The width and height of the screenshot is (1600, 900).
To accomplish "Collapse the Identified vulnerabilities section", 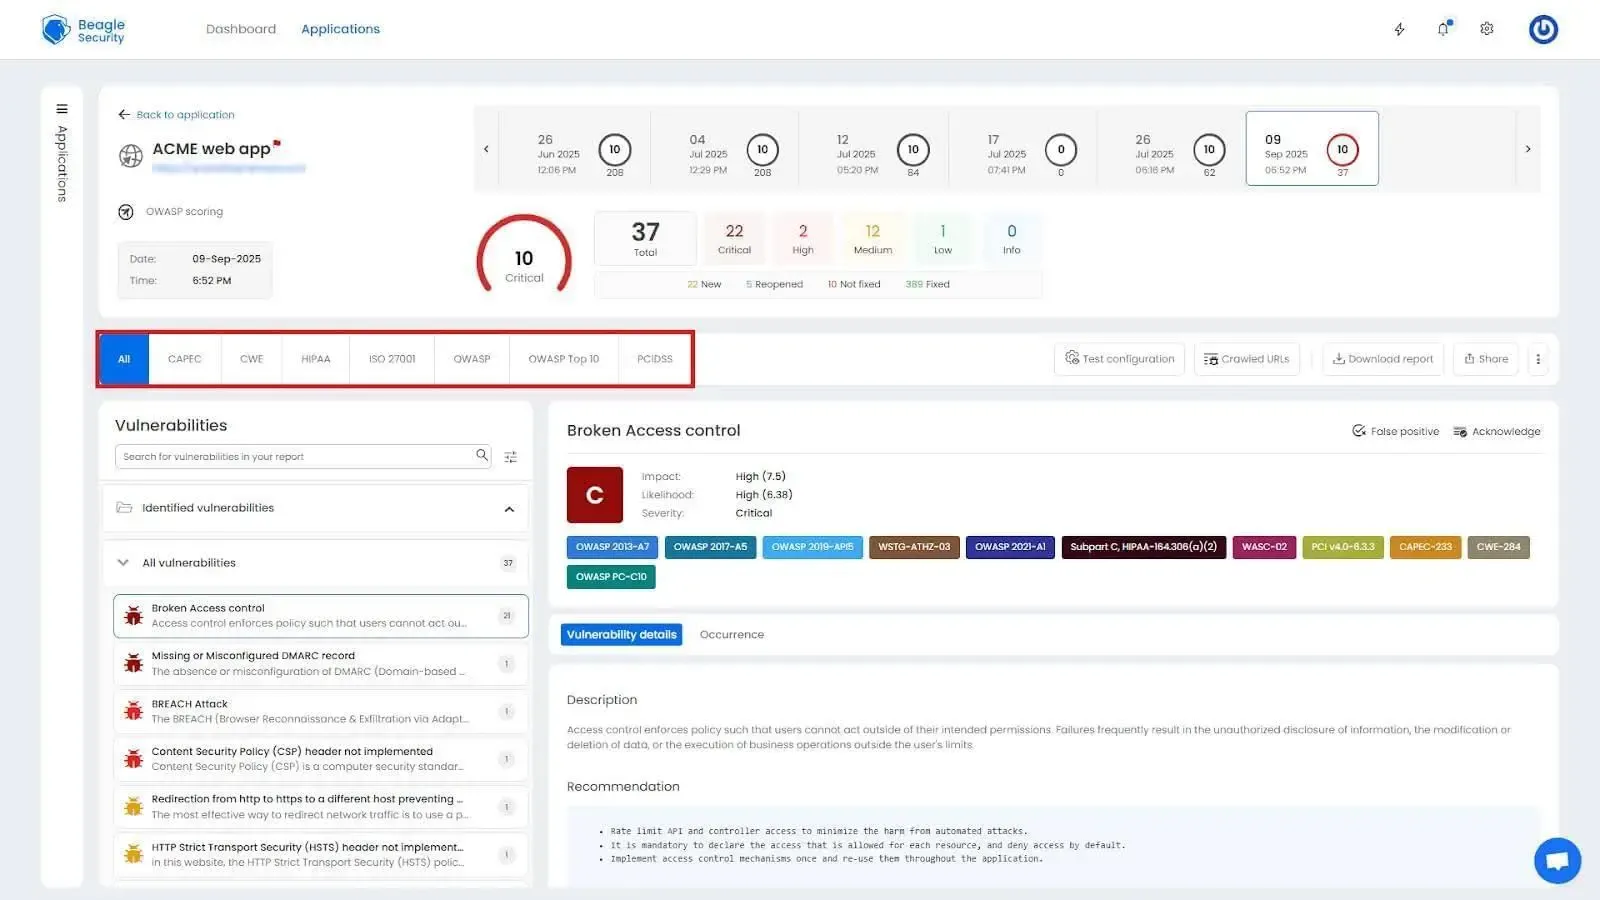I will point(509,508).
